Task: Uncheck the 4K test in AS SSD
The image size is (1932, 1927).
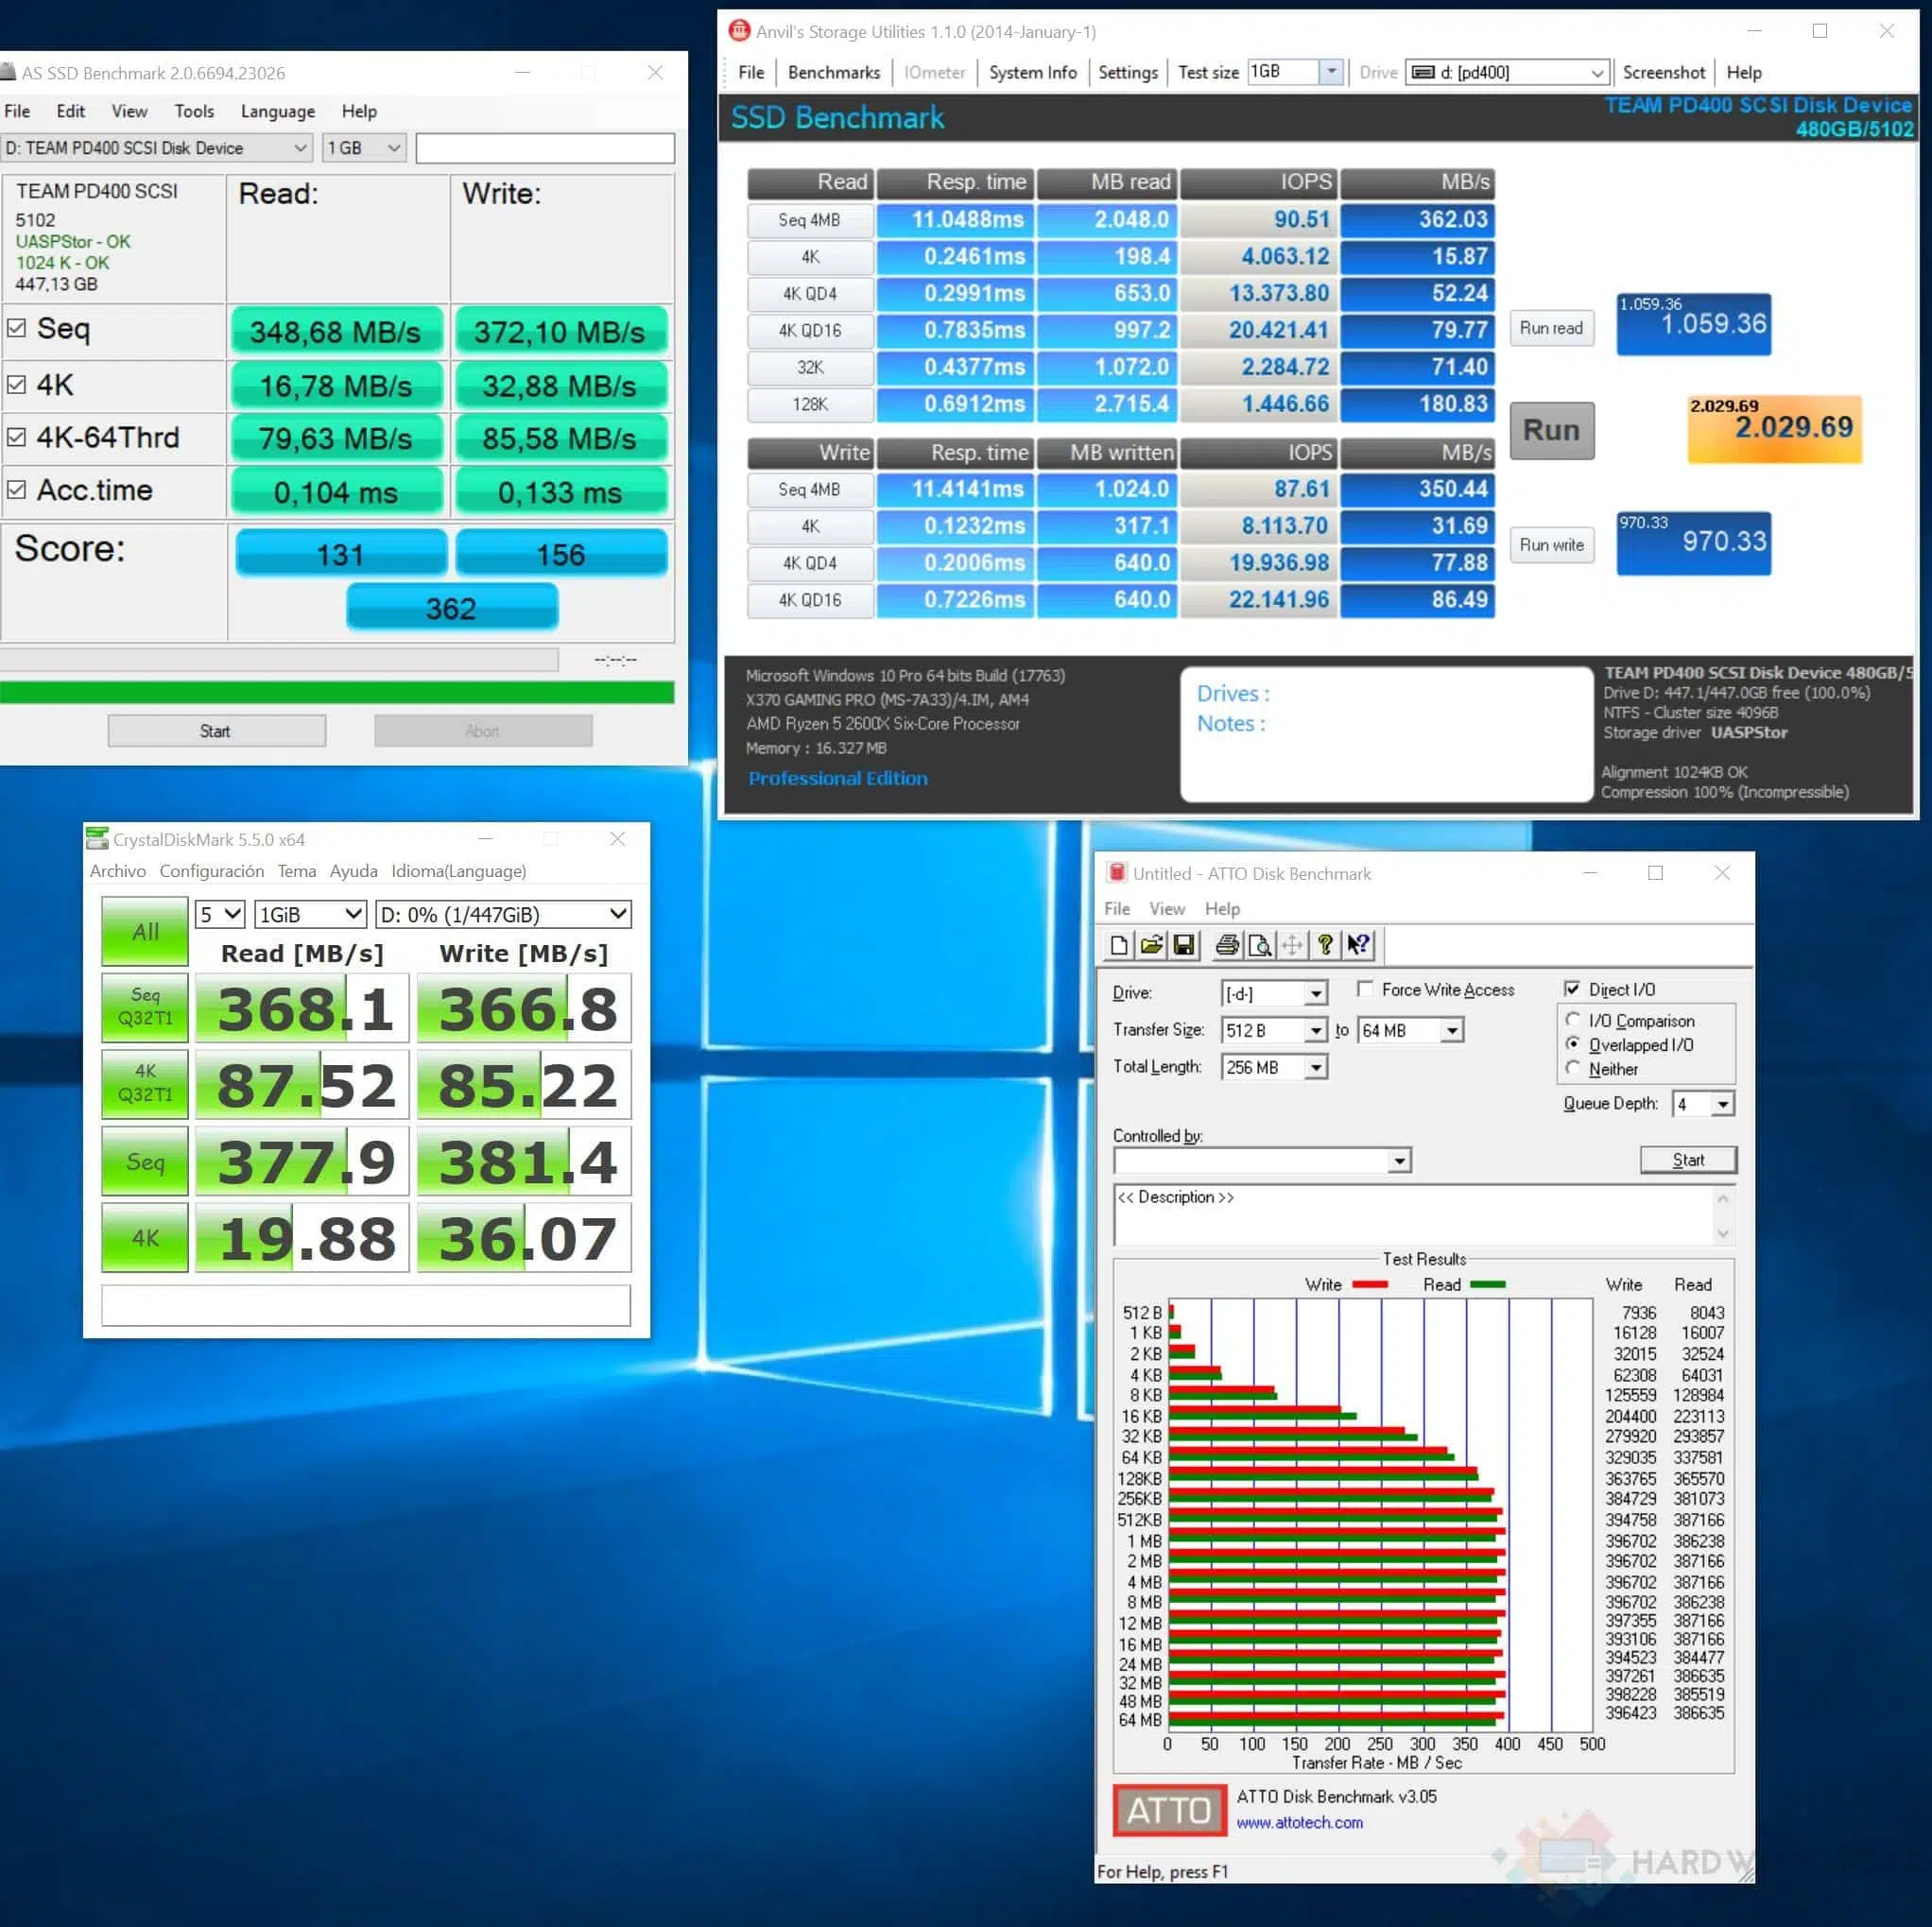Action: 16,385
